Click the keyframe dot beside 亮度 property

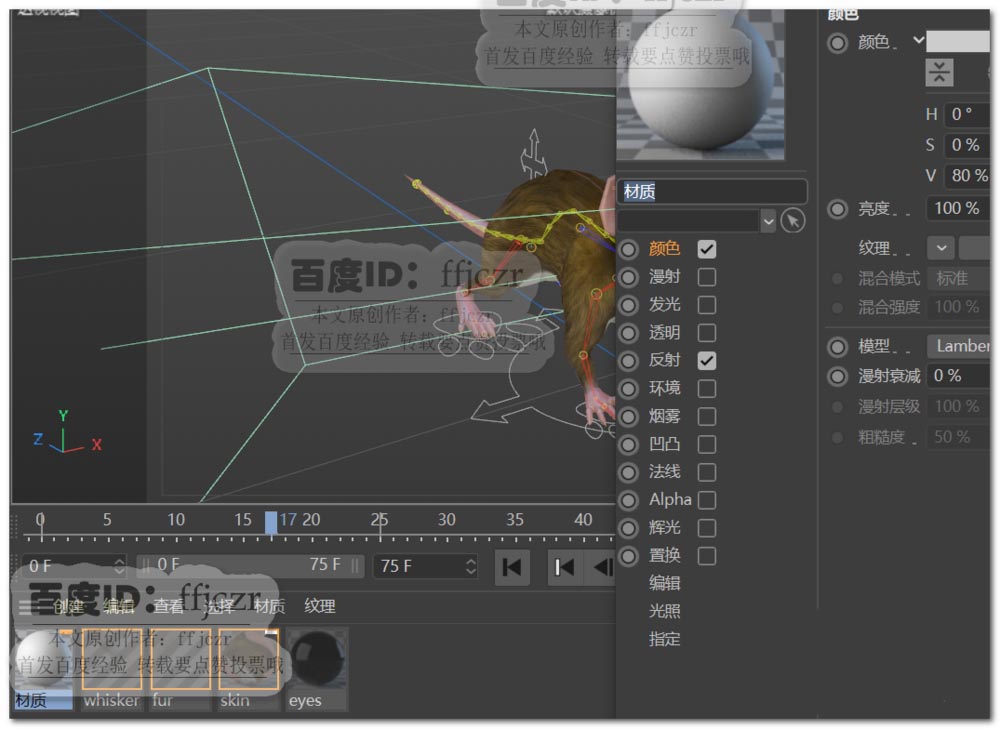coord(837,209)
